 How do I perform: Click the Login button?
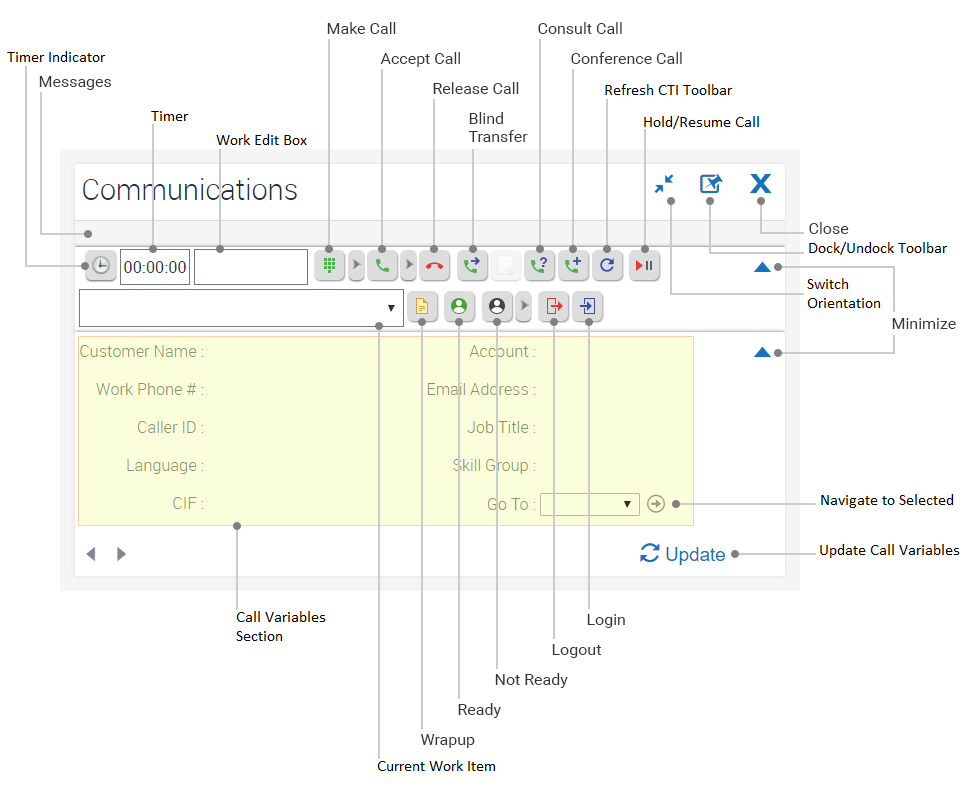point(588,307)
